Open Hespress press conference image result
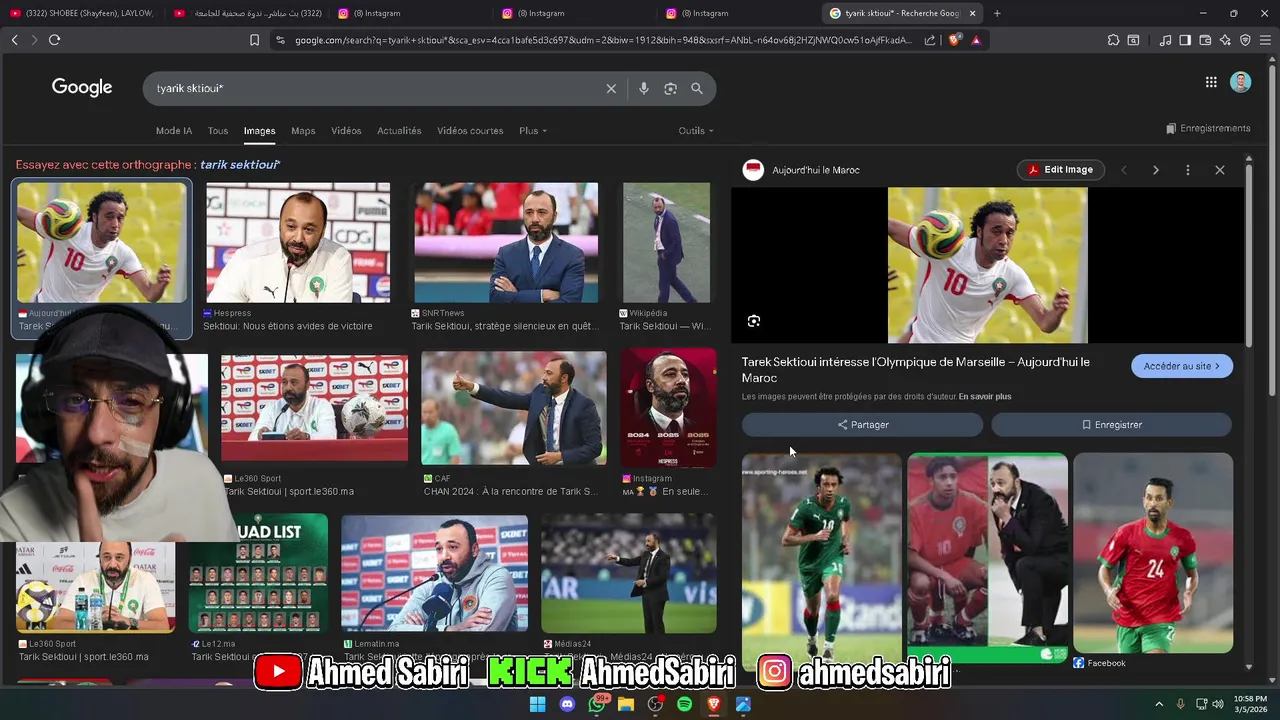 click(x=298, y=242)
